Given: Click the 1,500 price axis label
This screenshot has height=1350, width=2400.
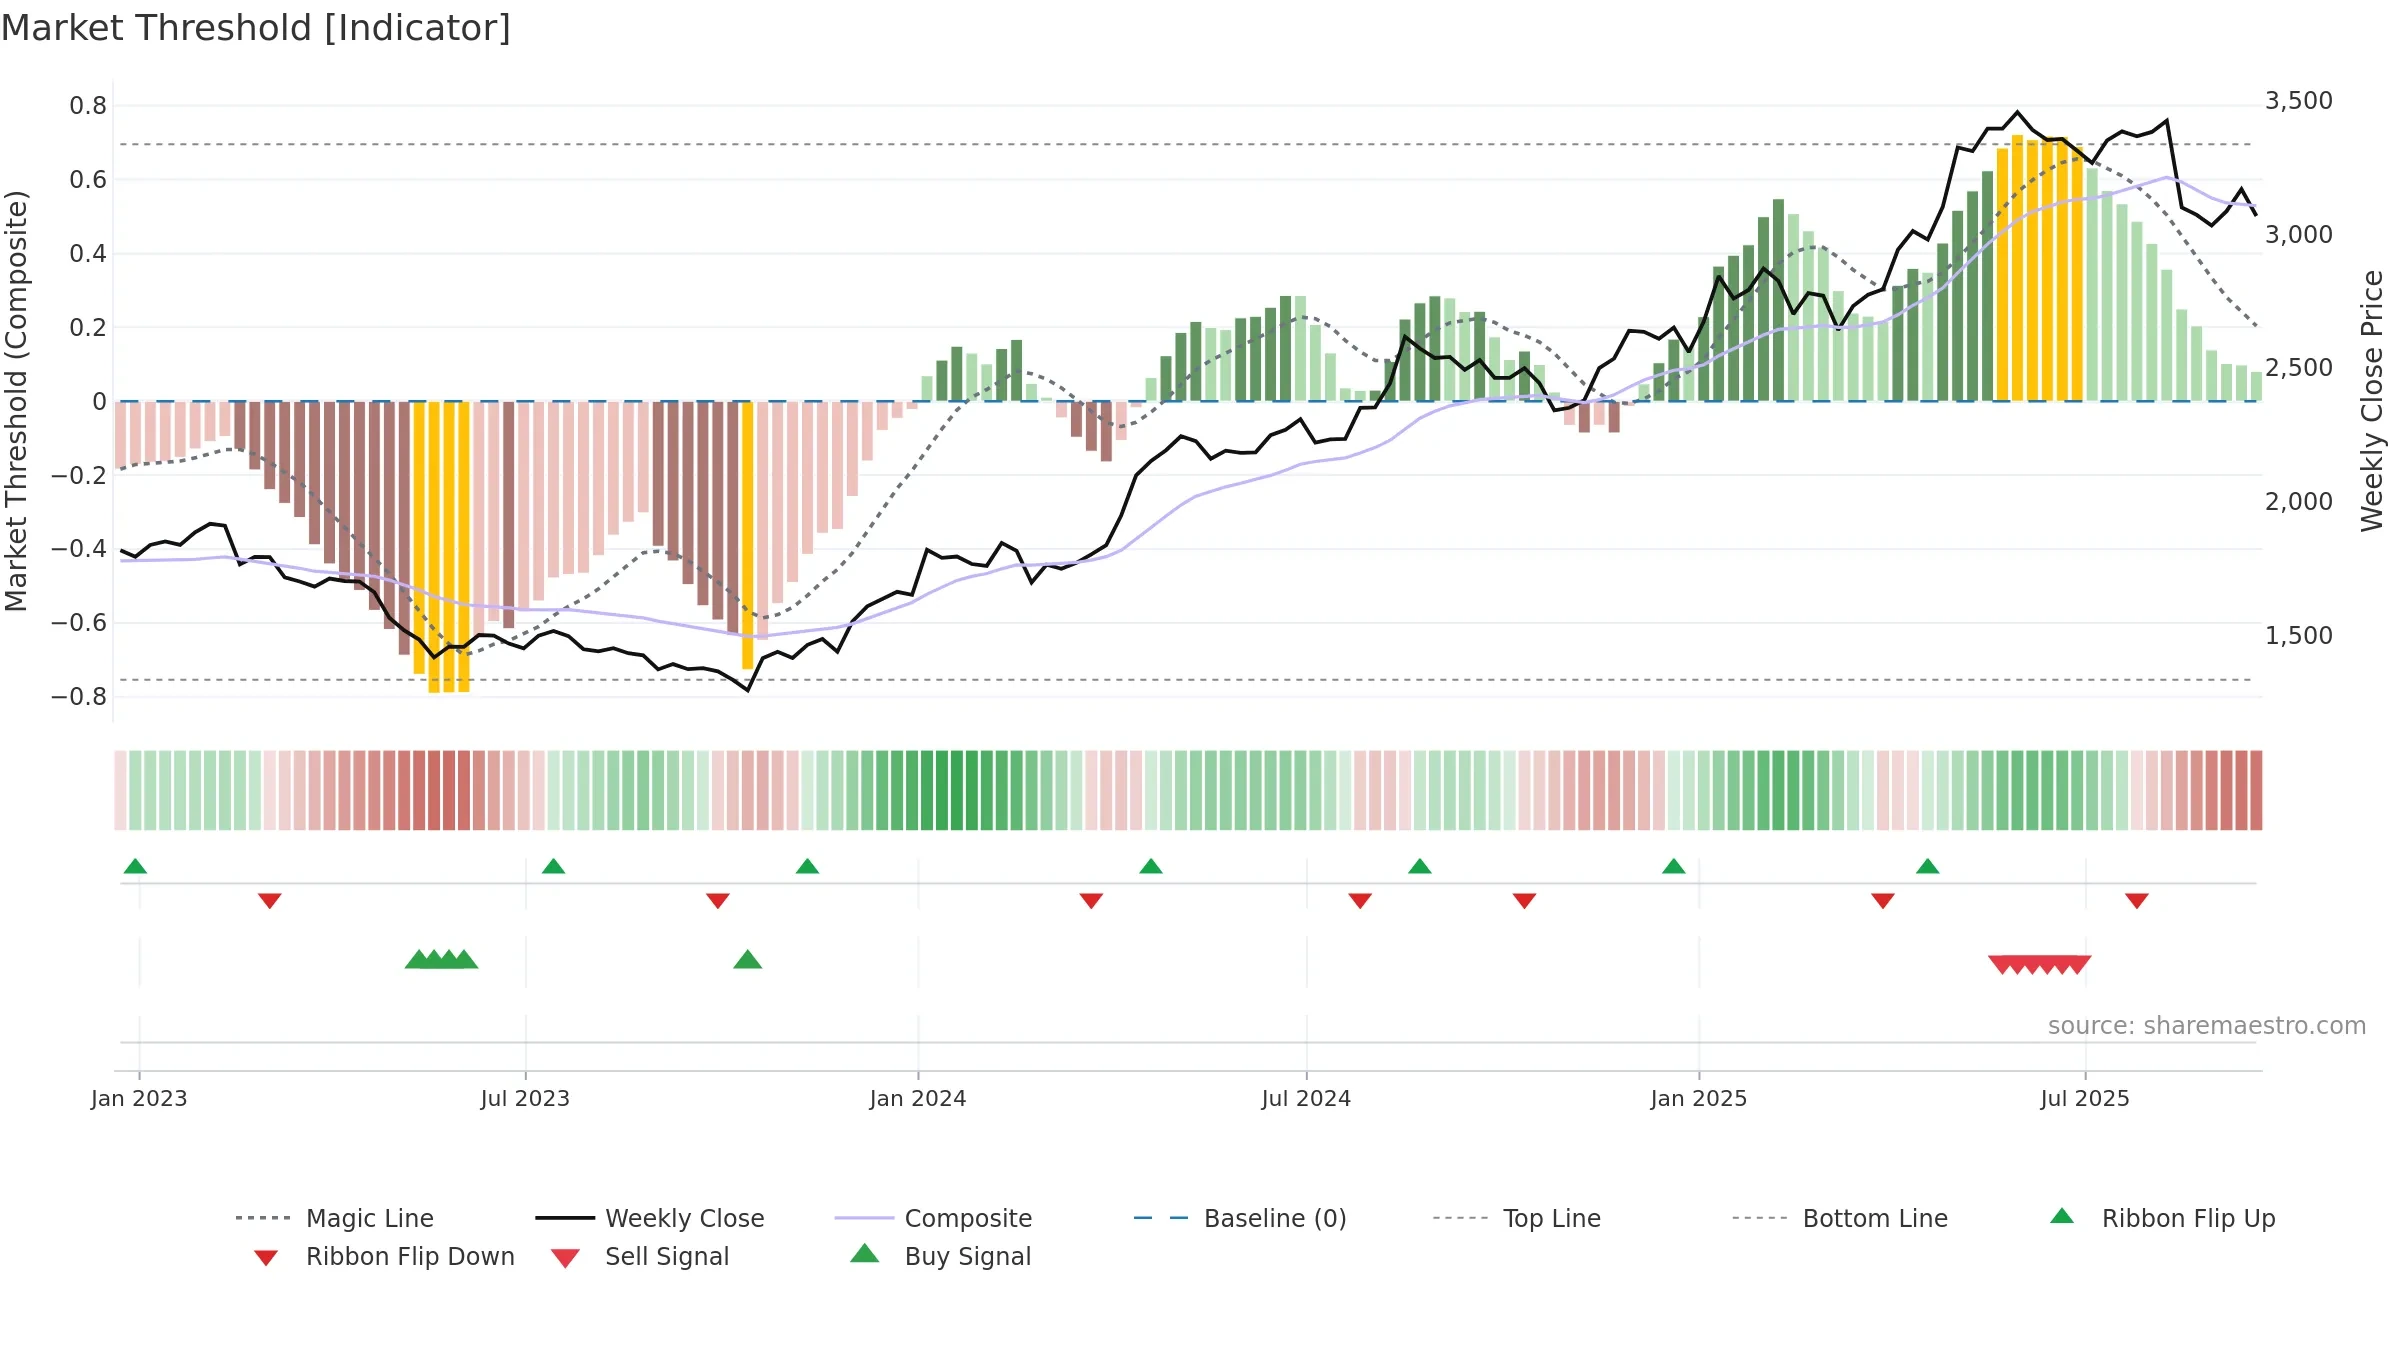Looking at the screenshot, I should (x=2298, y=635).
